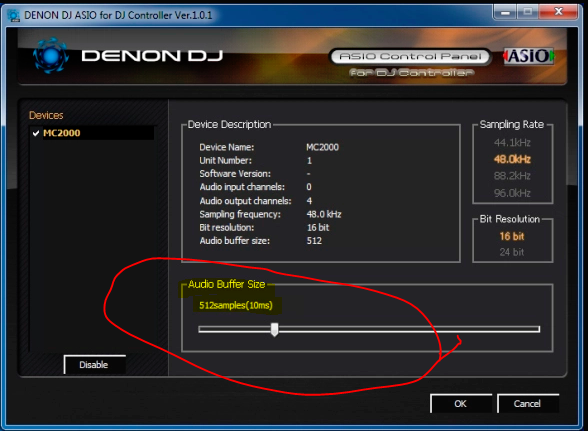Select 44.1kHz sampling rate
The width and height of the screenshot is (588, 431).
(512, 143)
